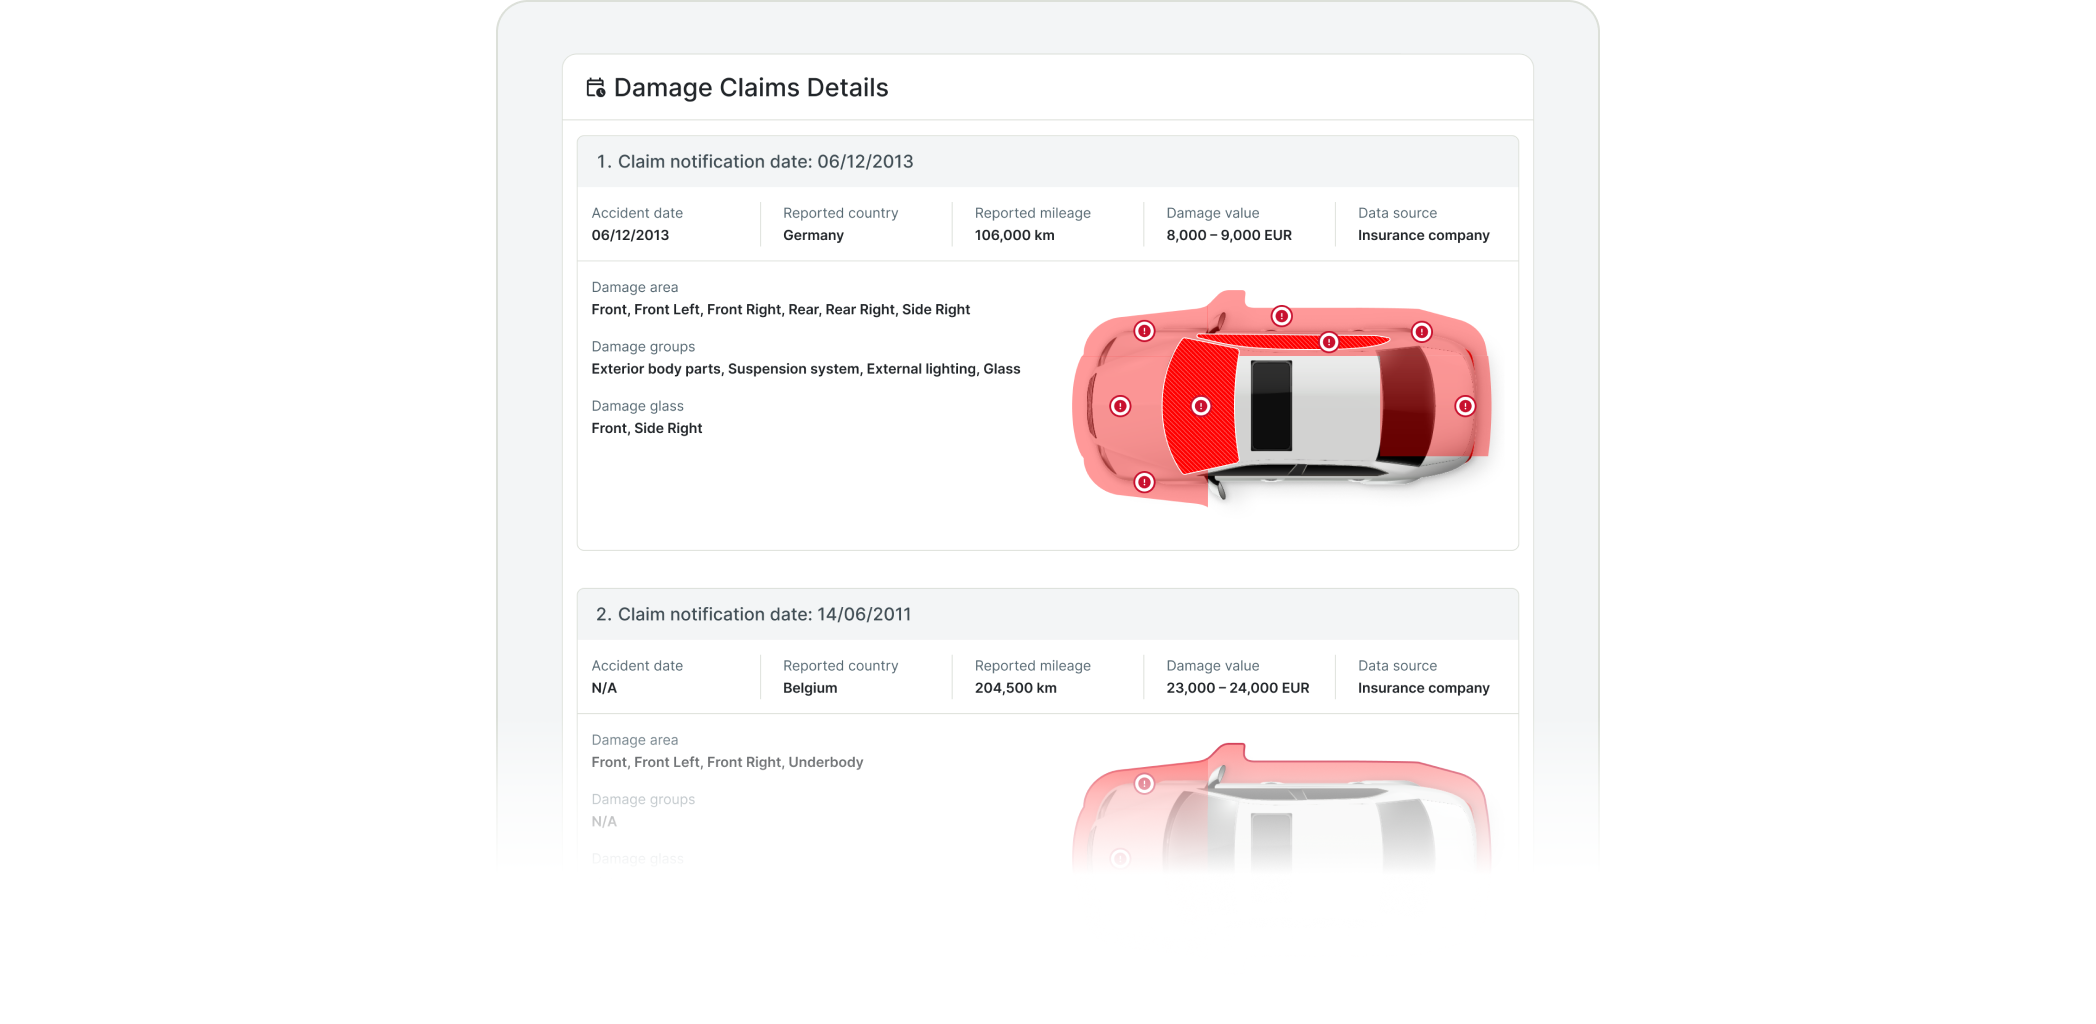Click the Damage Claims Details heading

point(750,88)
